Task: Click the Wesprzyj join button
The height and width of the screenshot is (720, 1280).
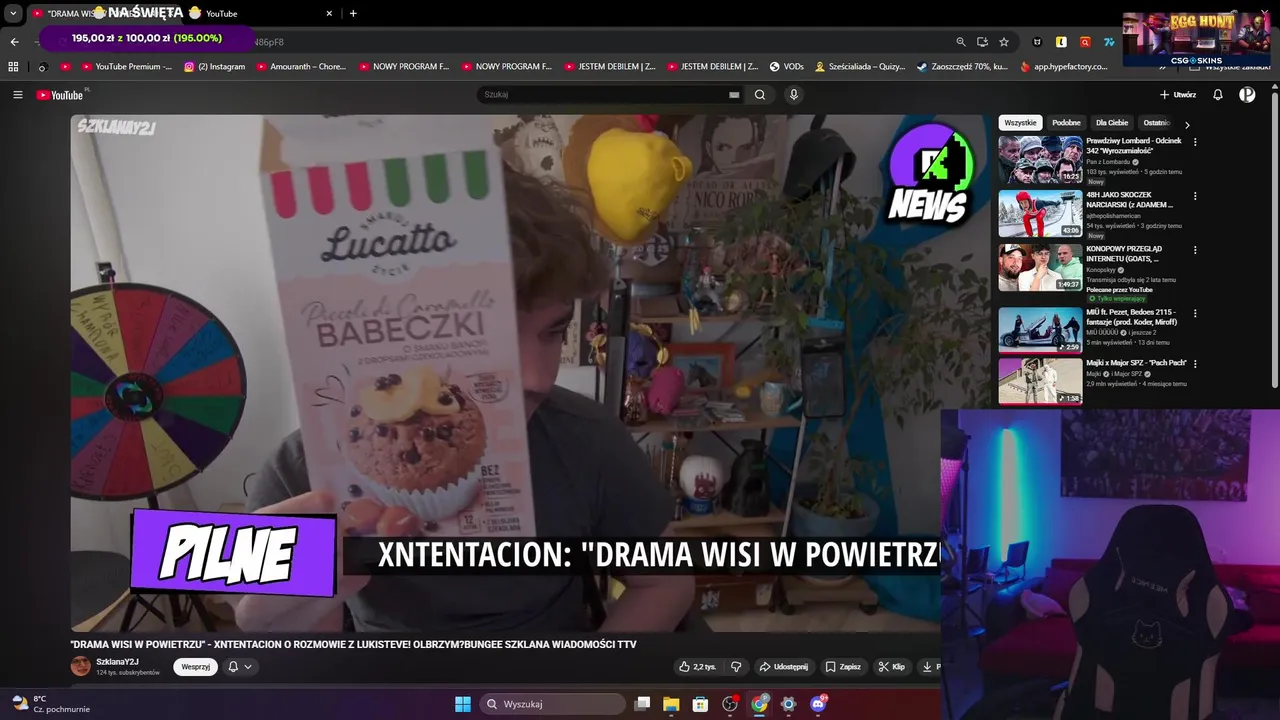Action: (x=195, y=667)
